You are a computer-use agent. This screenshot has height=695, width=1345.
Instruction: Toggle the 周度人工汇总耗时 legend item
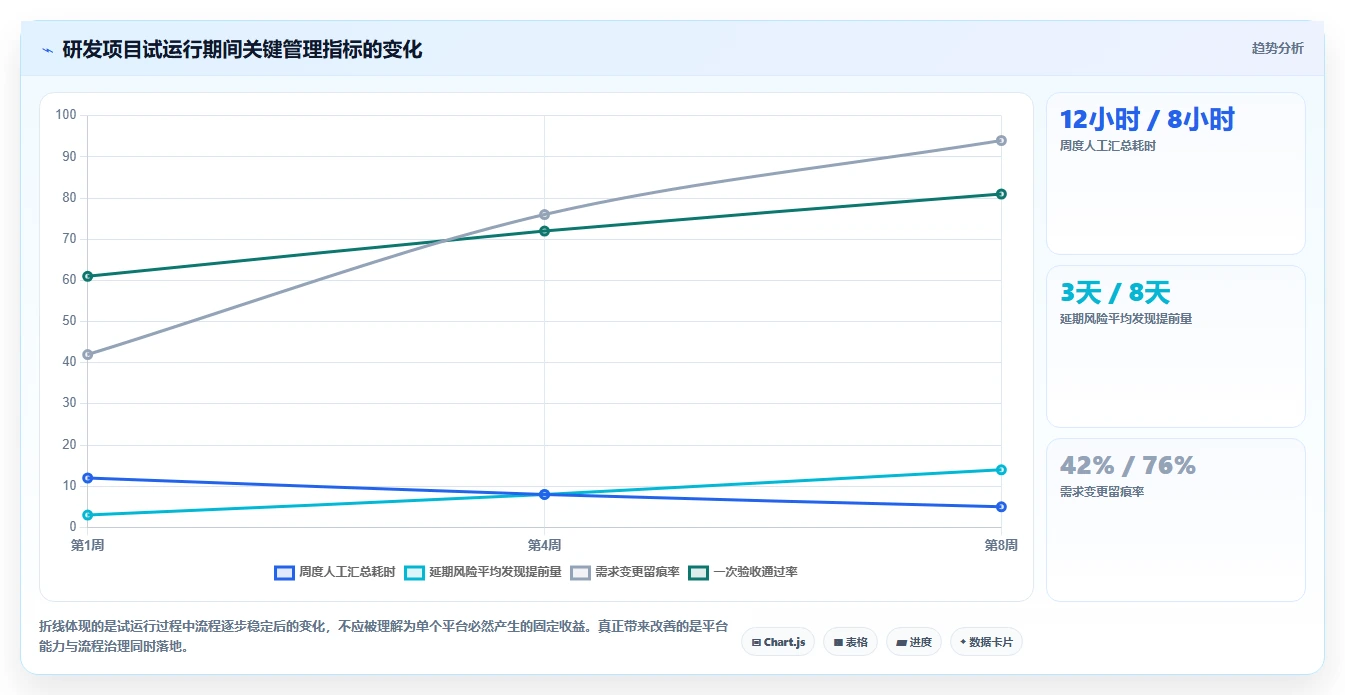[335, 572]
